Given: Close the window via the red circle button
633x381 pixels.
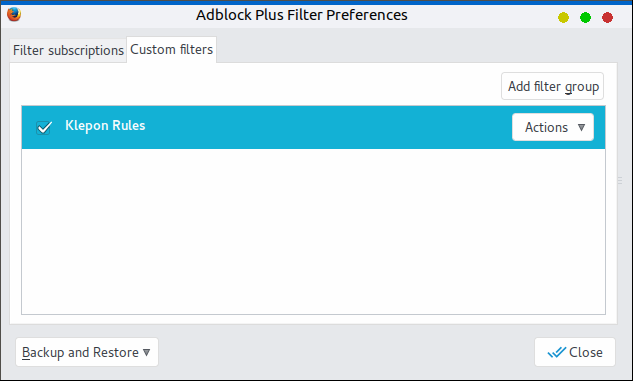Looking at the screenshot, I should (x=608, y=17).
